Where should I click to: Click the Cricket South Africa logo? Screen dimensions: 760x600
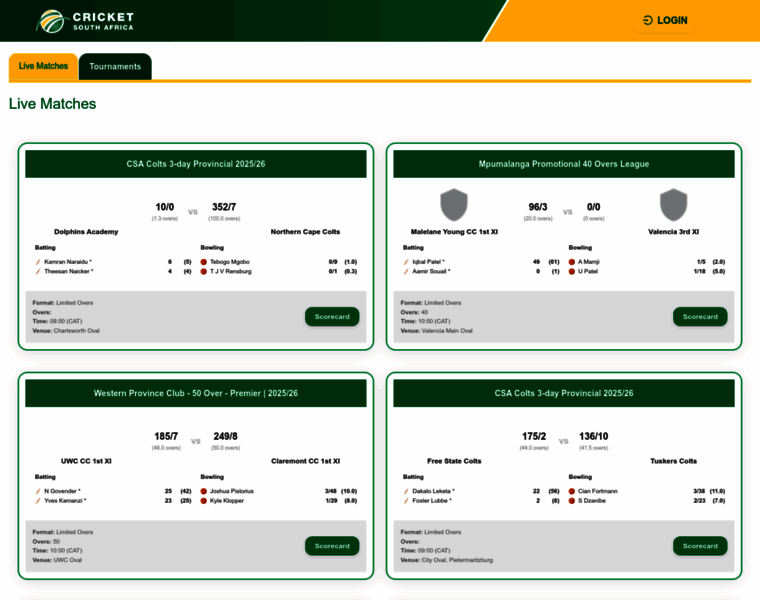pyautogui.click(x=85, y=21)
